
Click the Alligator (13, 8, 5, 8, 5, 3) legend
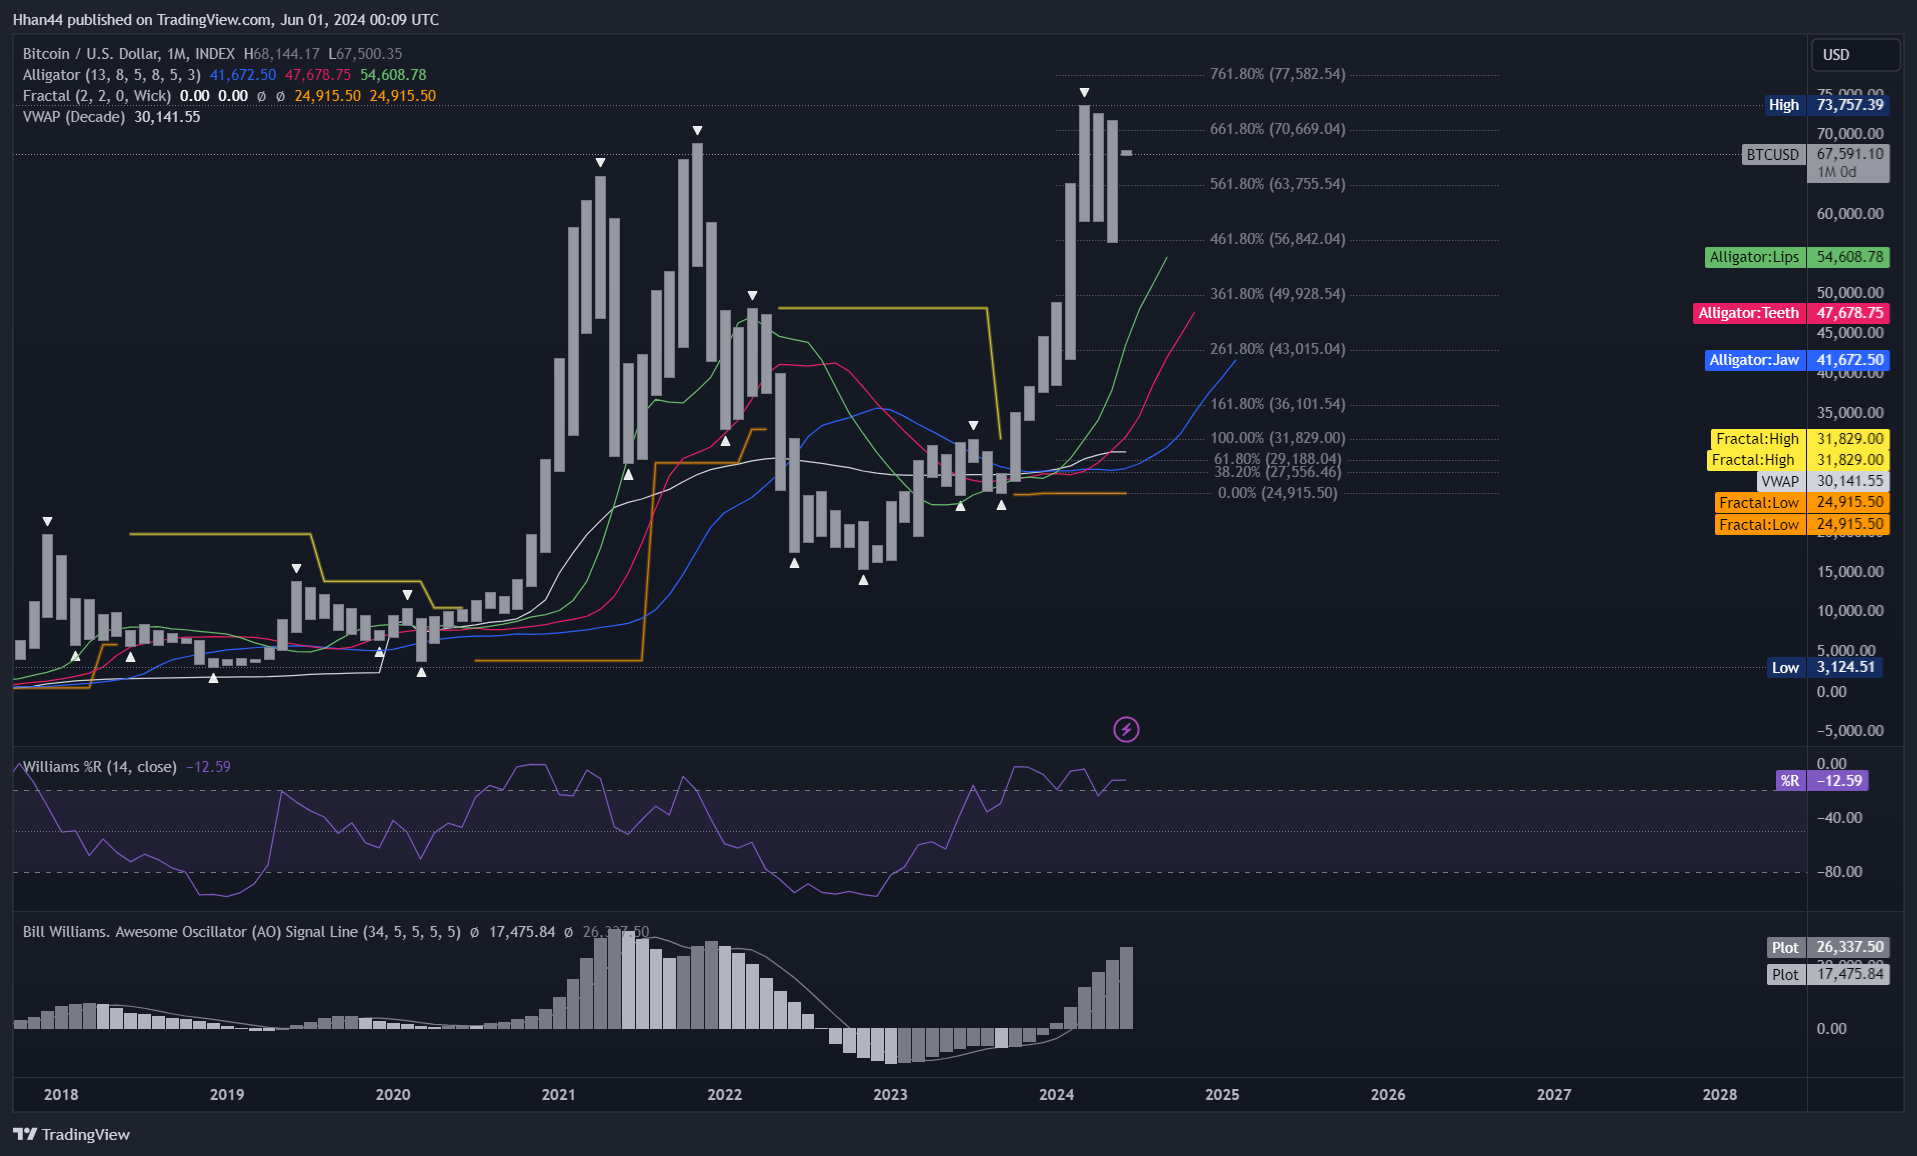point(111,75)
